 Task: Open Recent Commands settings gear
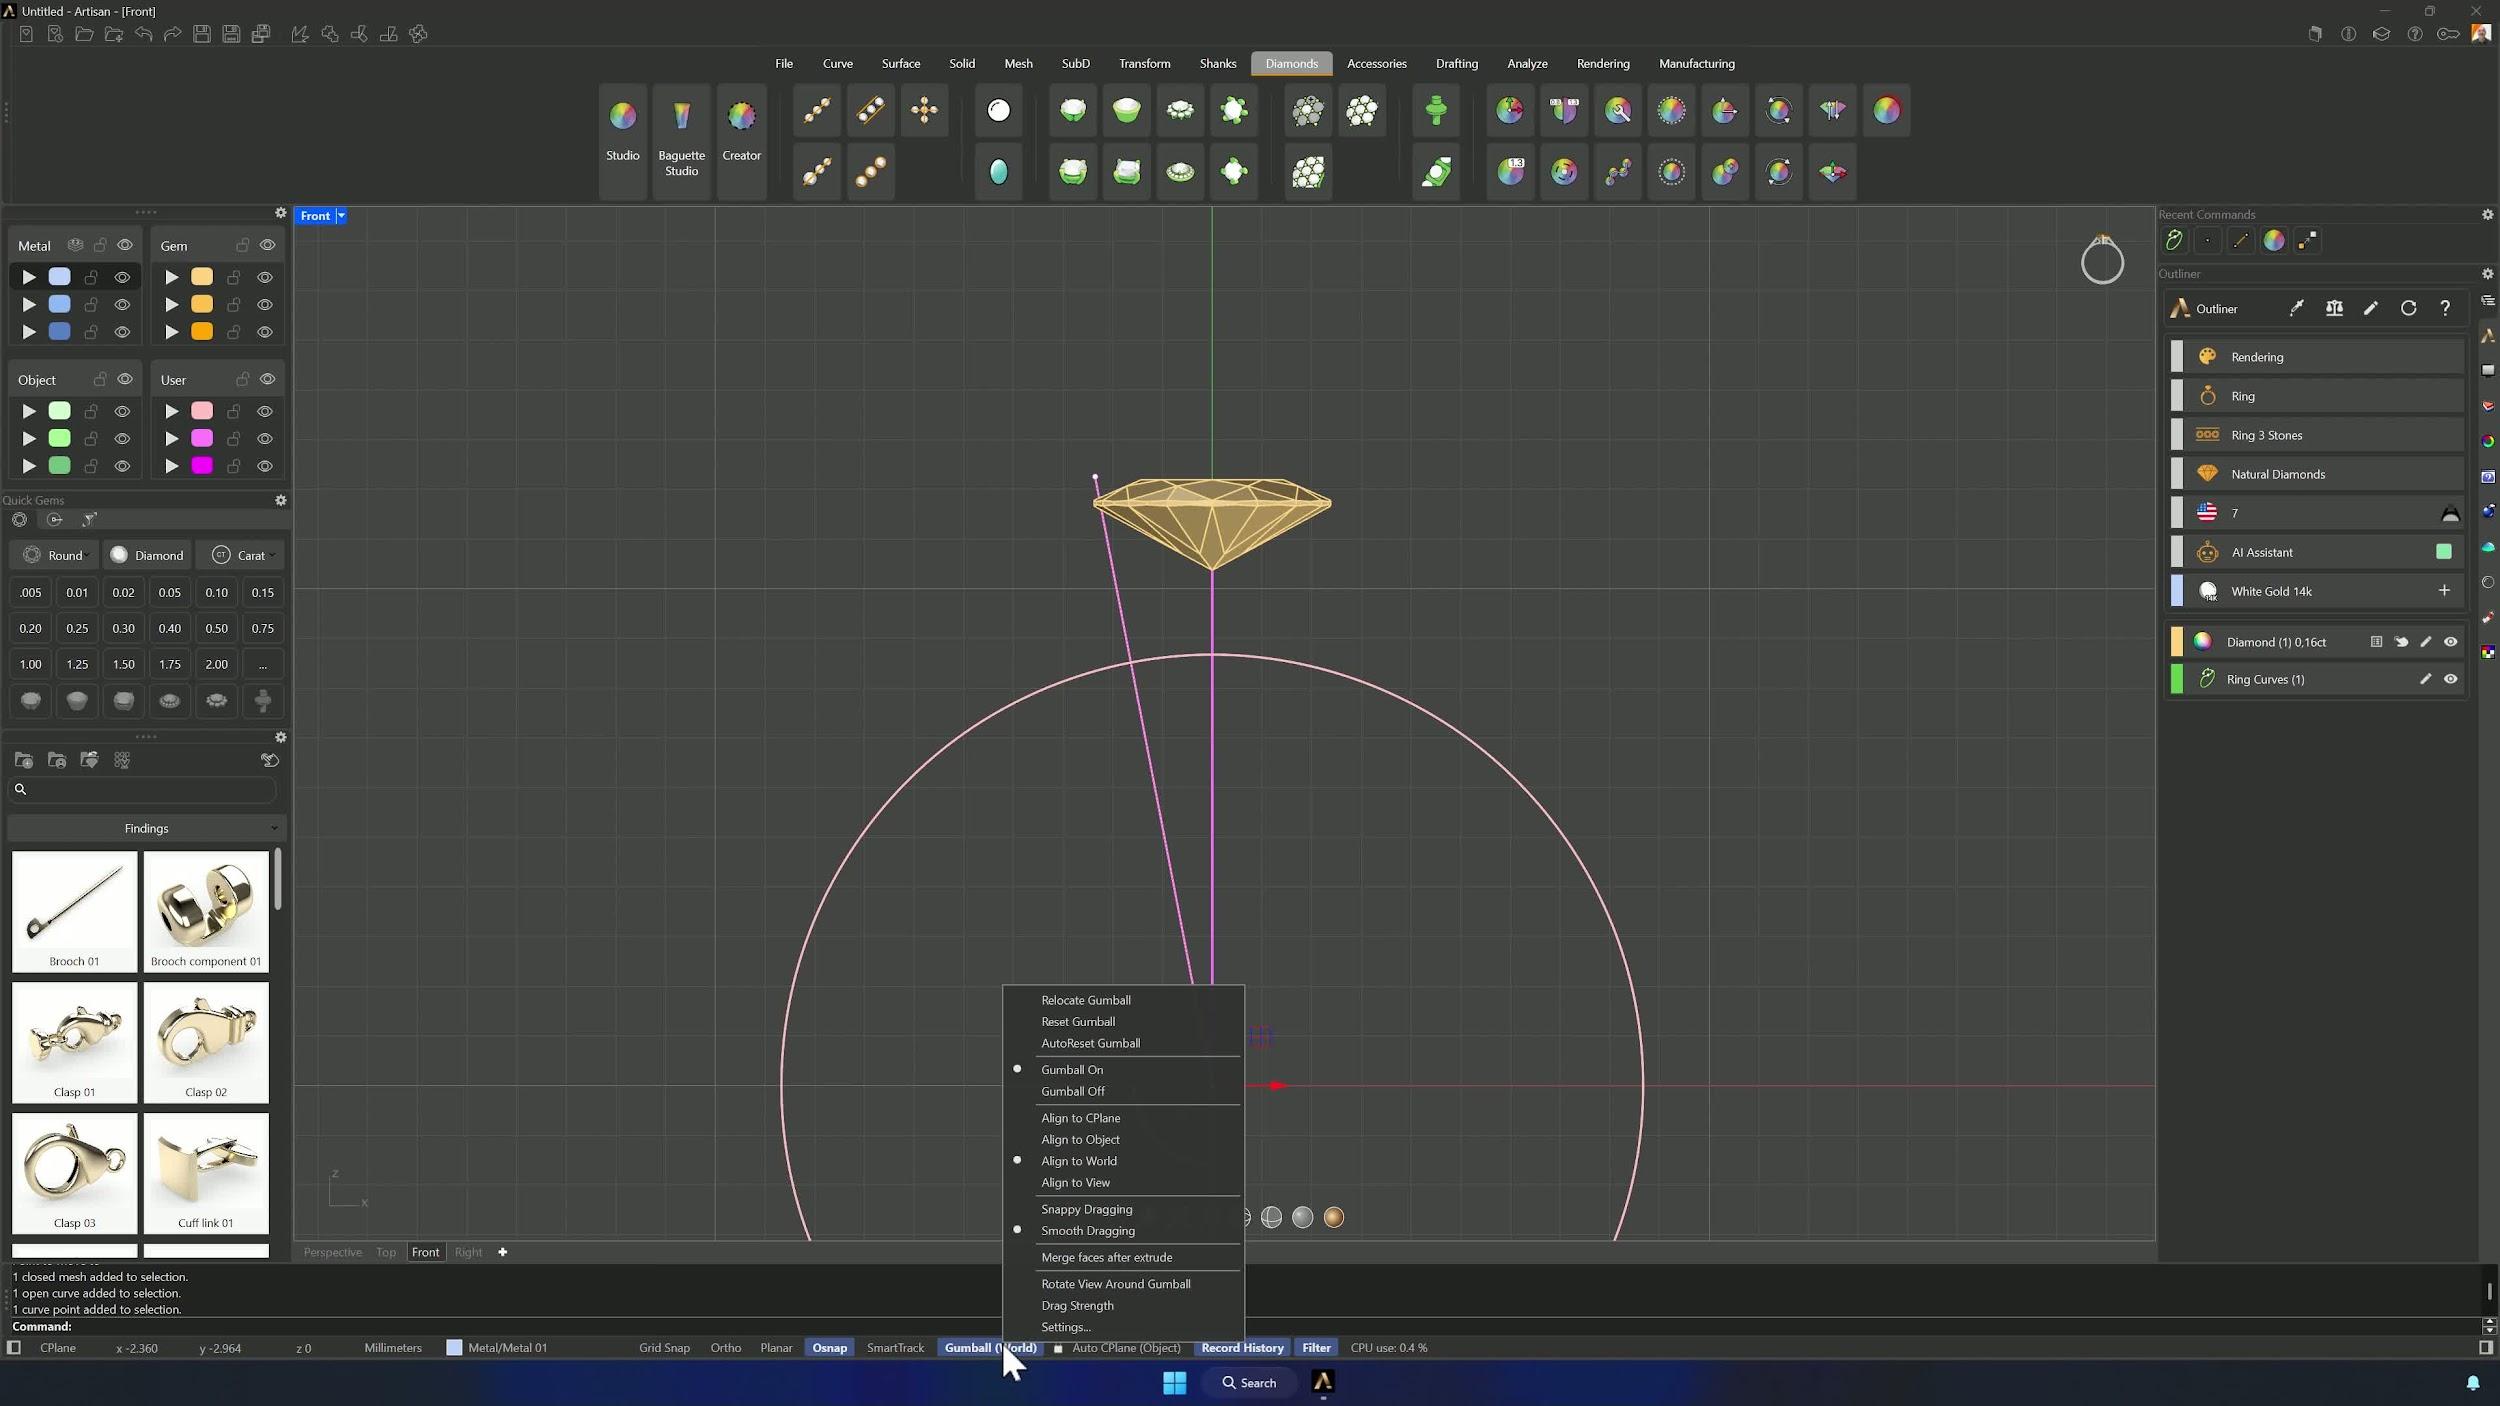[x=2487, y=215]
